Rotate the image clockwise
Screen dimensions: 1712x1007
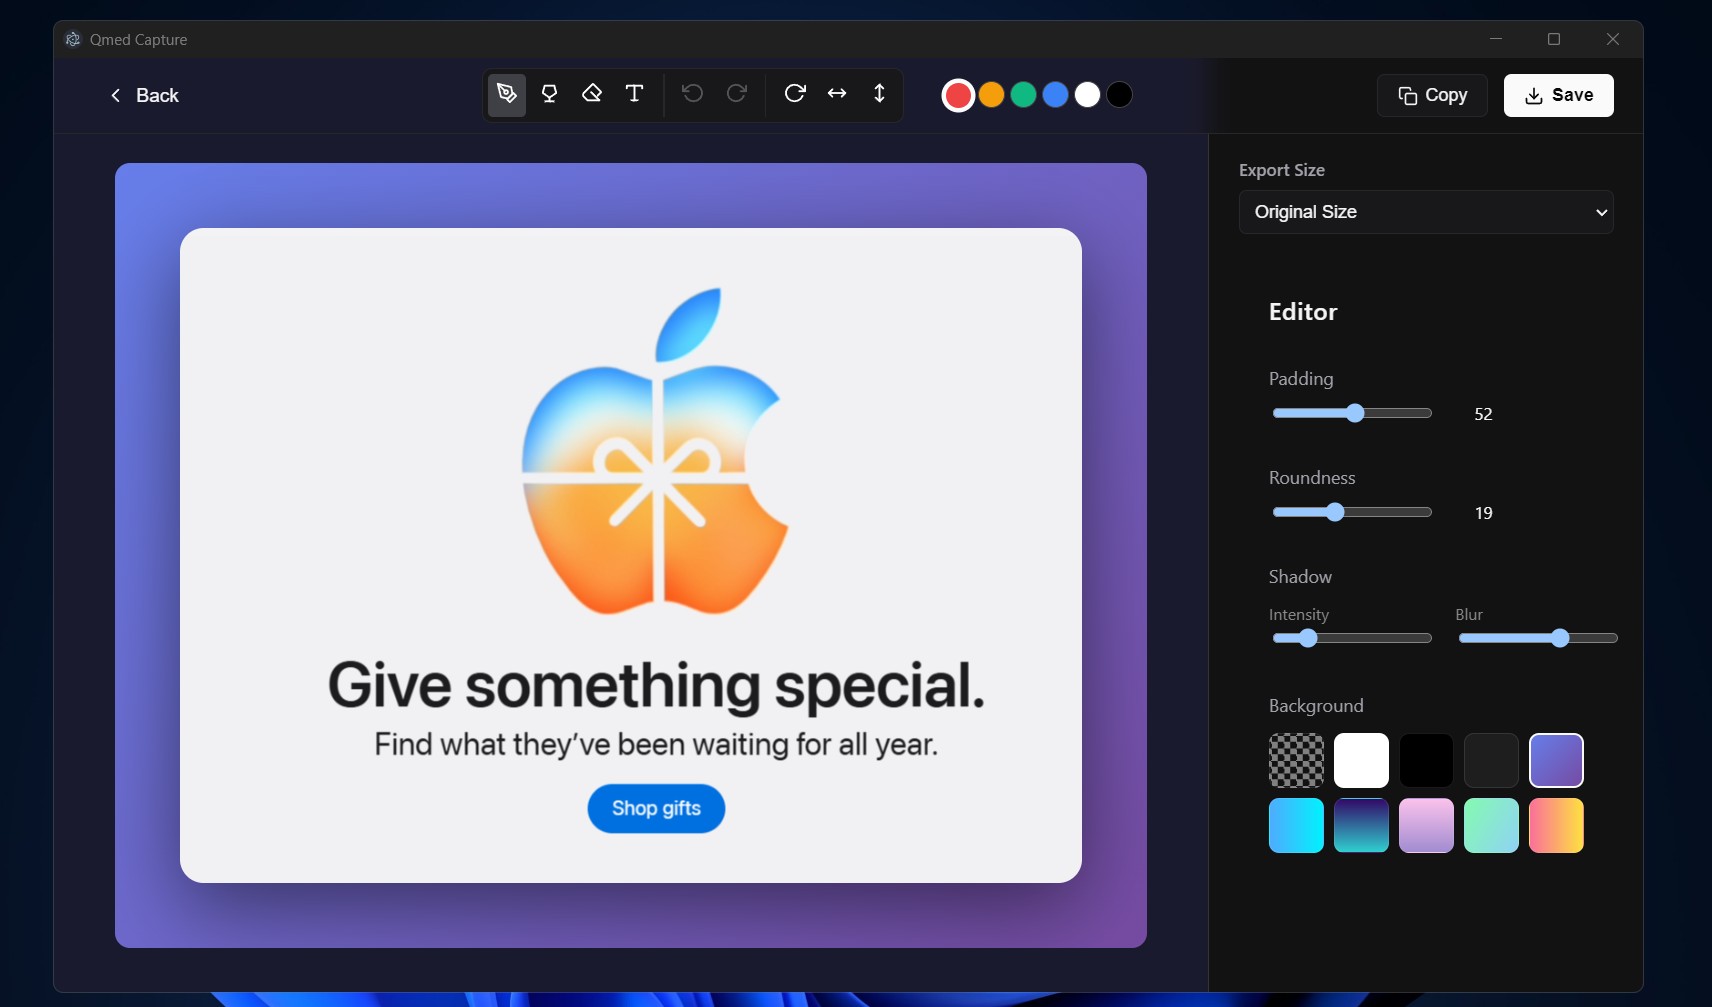tap(795, 94)
